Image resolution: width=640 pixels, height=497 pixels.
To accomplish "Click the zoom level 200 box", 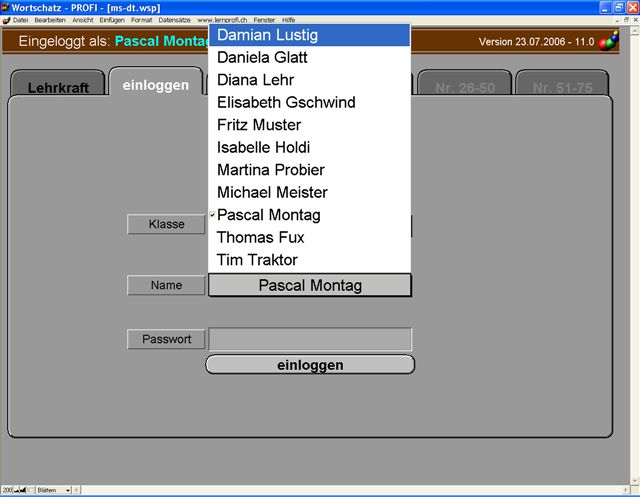I will point(7,490).
